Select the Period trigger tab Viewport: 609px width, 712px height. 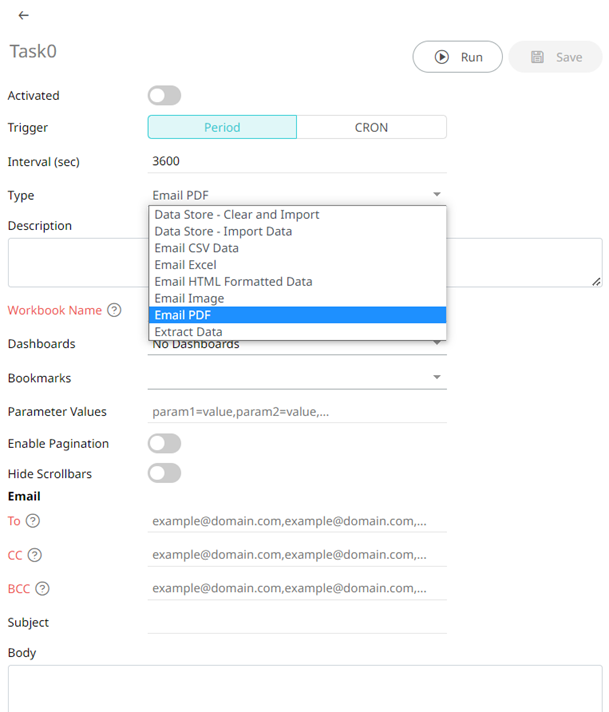click(222, 127)
